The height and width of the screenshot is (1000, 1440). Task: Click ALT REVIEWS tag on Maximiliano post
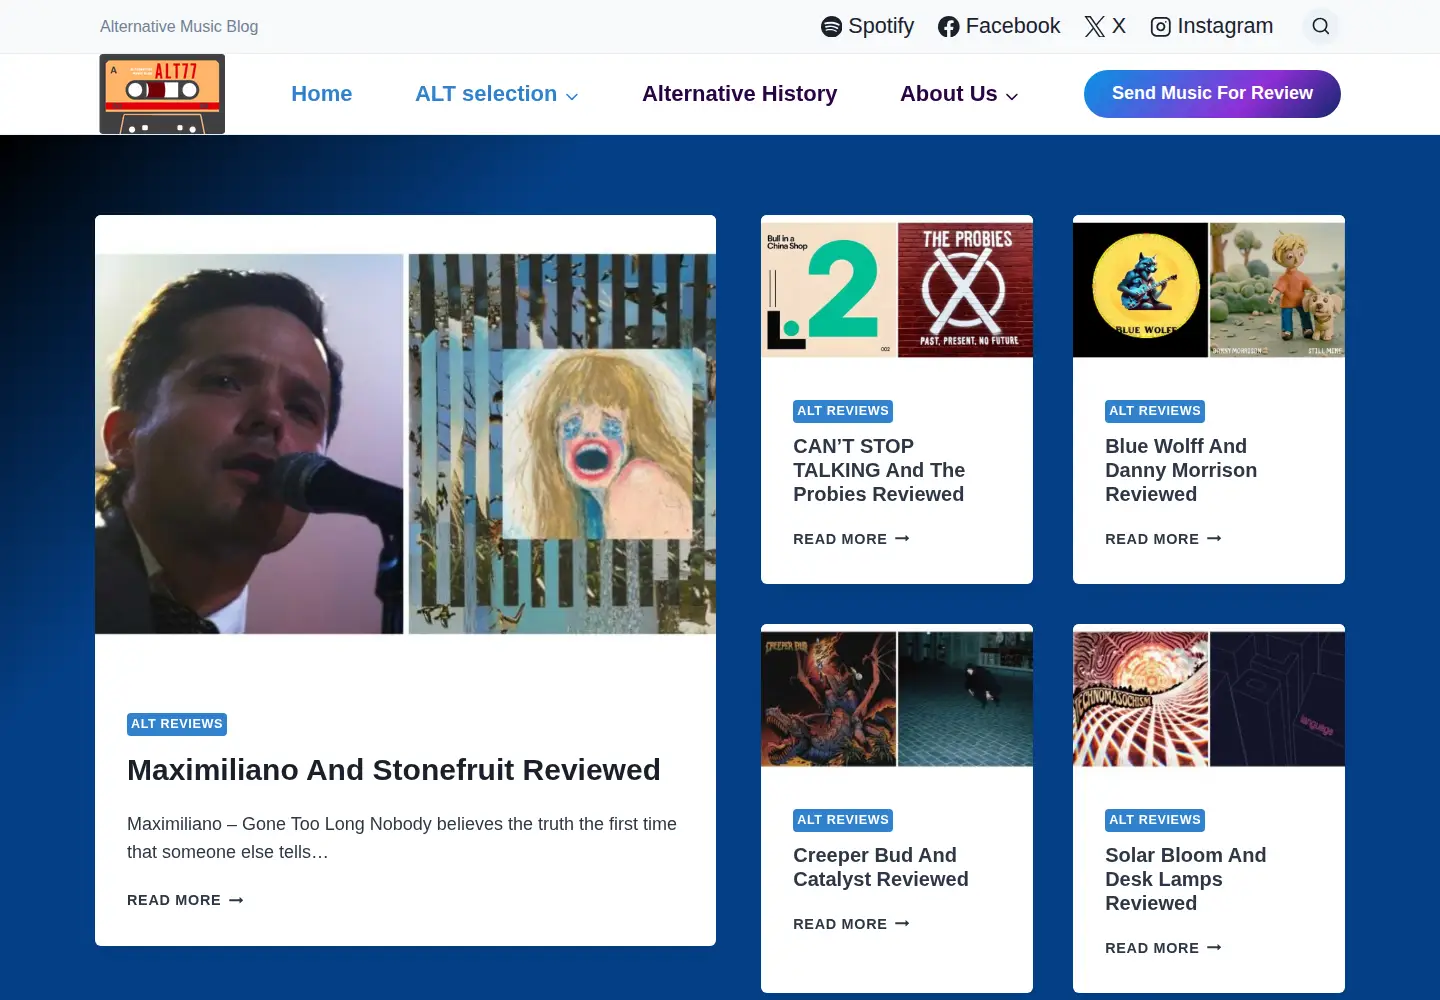(177, 724)
